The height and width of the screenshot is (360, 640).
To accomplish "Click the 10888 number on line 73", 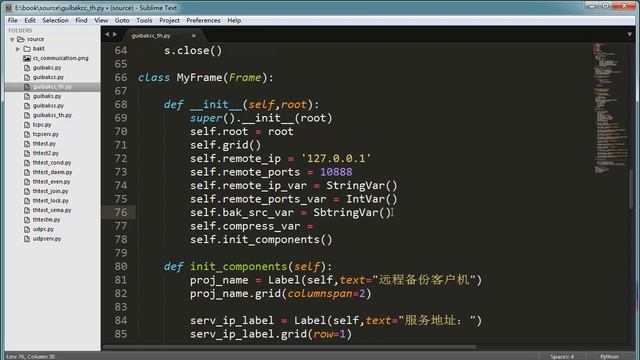I will coord(336,172).
